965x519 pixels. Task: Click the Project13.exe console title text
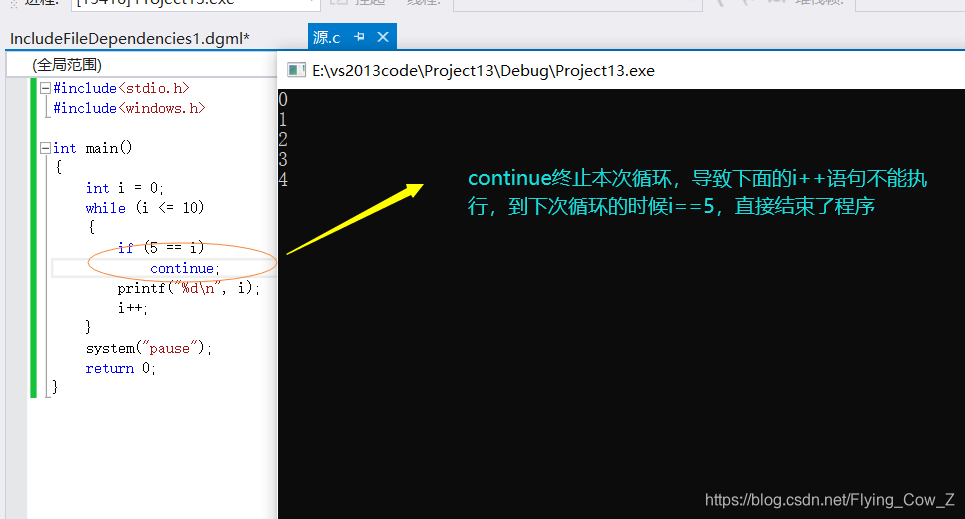pyautogui.click(x=483, y=71)
